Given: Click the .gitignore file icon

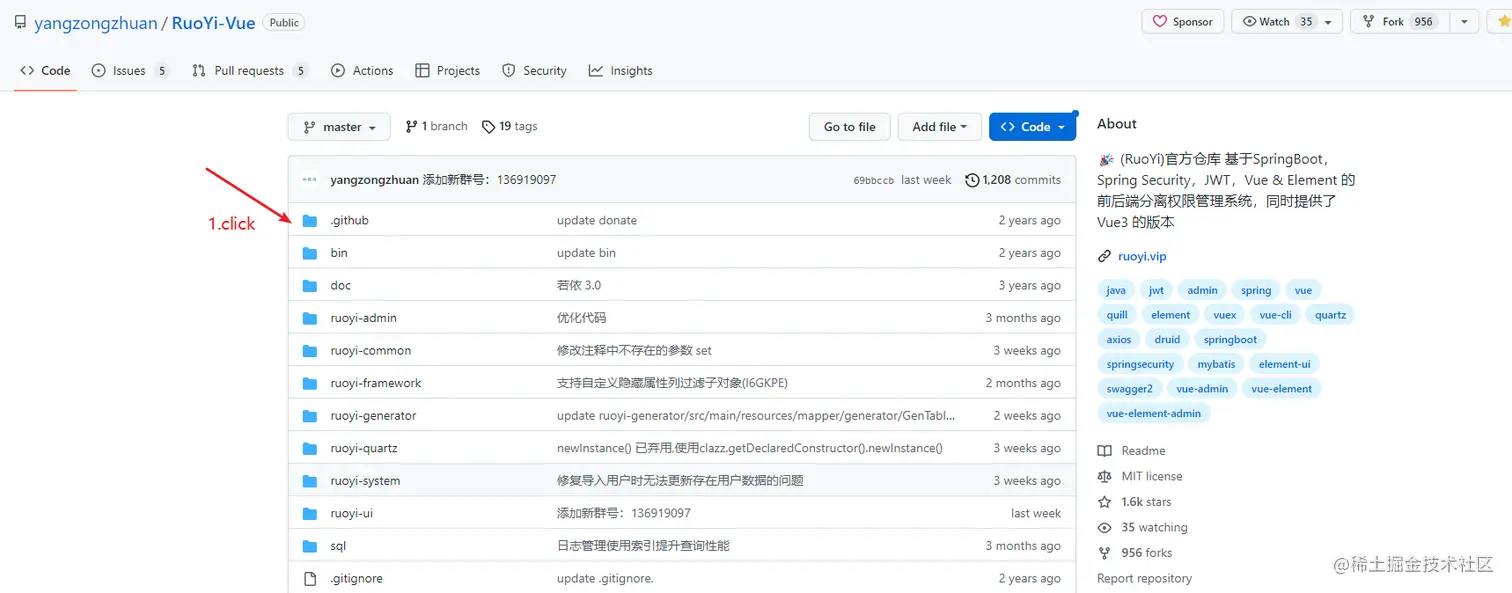Looking at the screenshot, I should pos(310,578).
